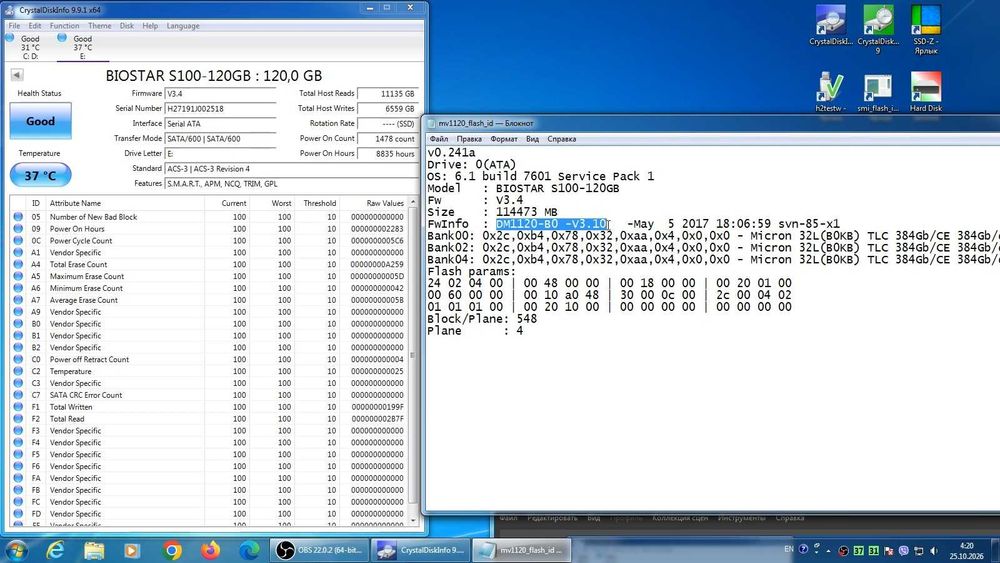Select the Average Erase Count attribute row
Image resolution: width=1000 pixels, height=563 pixels.
pyautogui.click(x=209, y=300)
